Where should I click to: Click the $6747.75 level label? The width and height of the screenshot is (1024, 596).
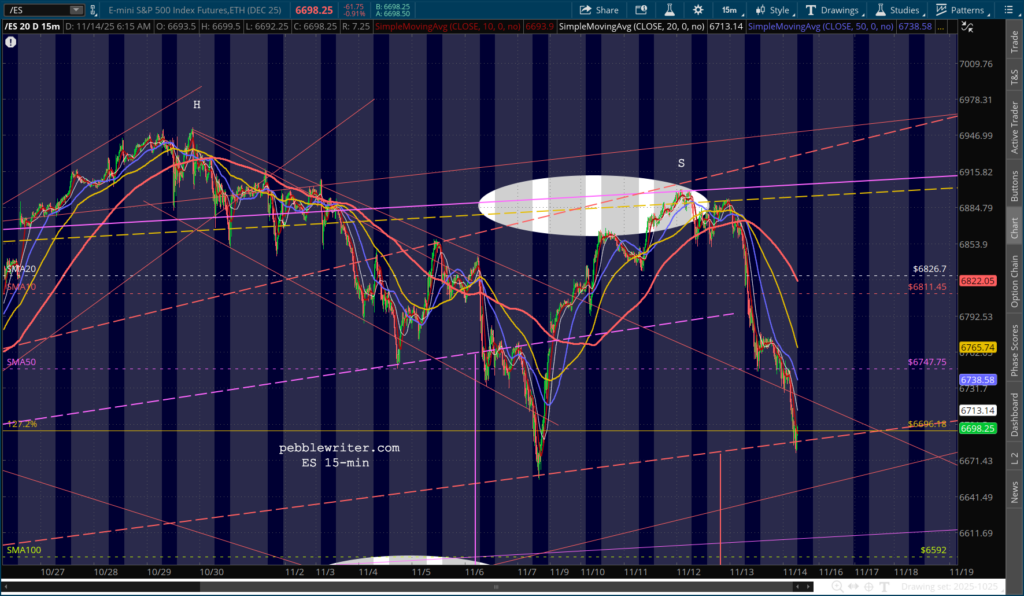click(x=927, y=362)
